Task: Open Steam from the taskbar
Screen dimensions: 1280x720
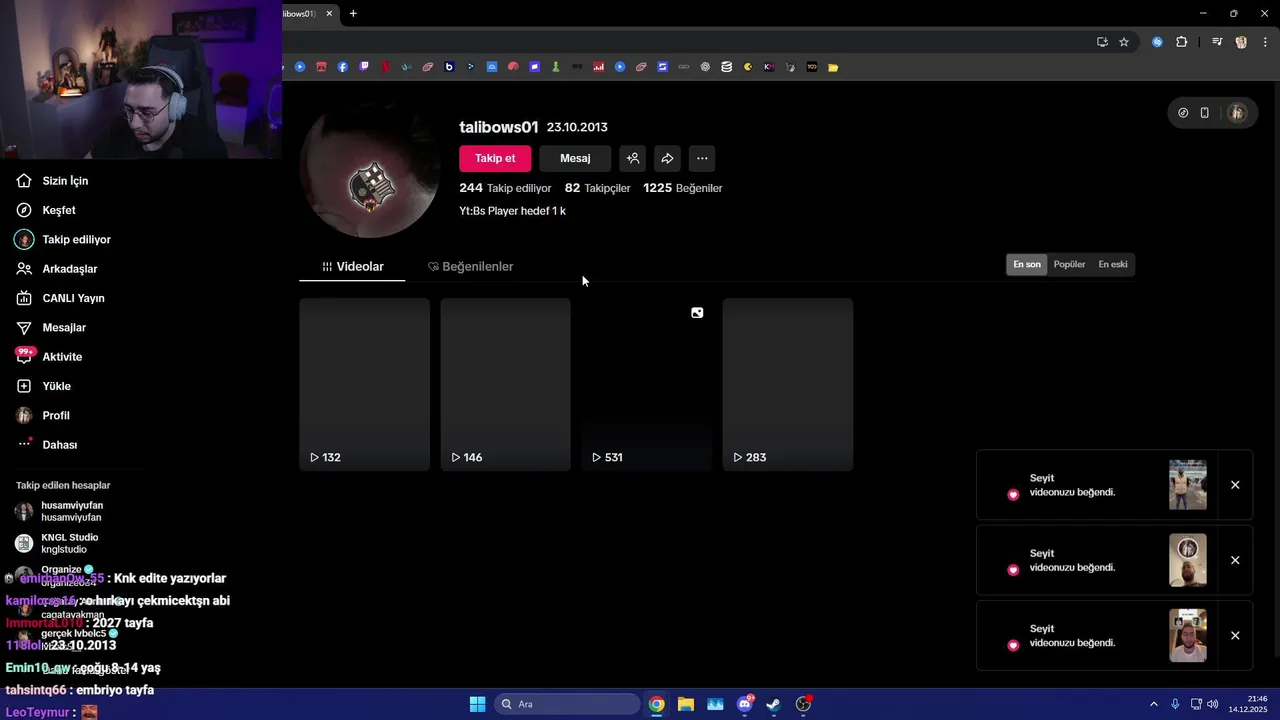Action: click(774, 704)
